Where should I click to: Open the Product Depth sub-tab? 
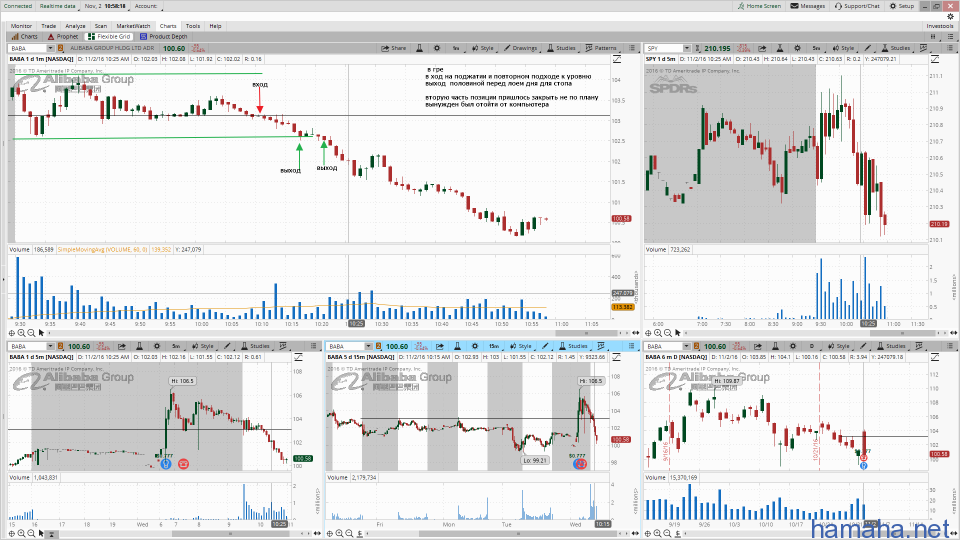click(163, 37)
